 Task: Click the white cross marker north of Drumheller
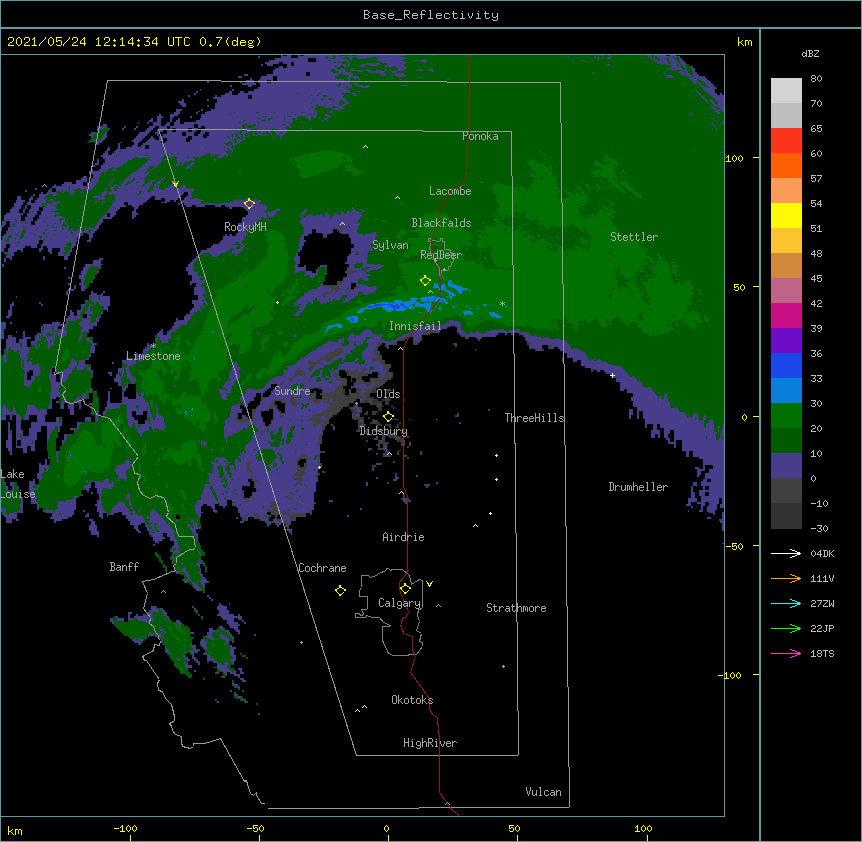point(612,375)
